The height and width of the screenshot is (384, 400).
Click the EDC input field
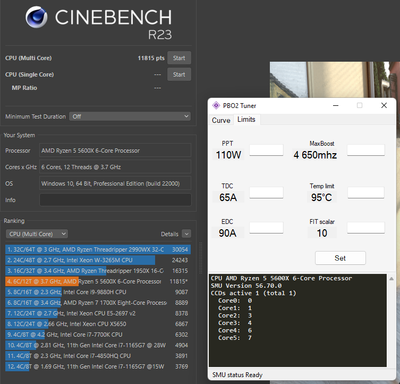(266, 228)
